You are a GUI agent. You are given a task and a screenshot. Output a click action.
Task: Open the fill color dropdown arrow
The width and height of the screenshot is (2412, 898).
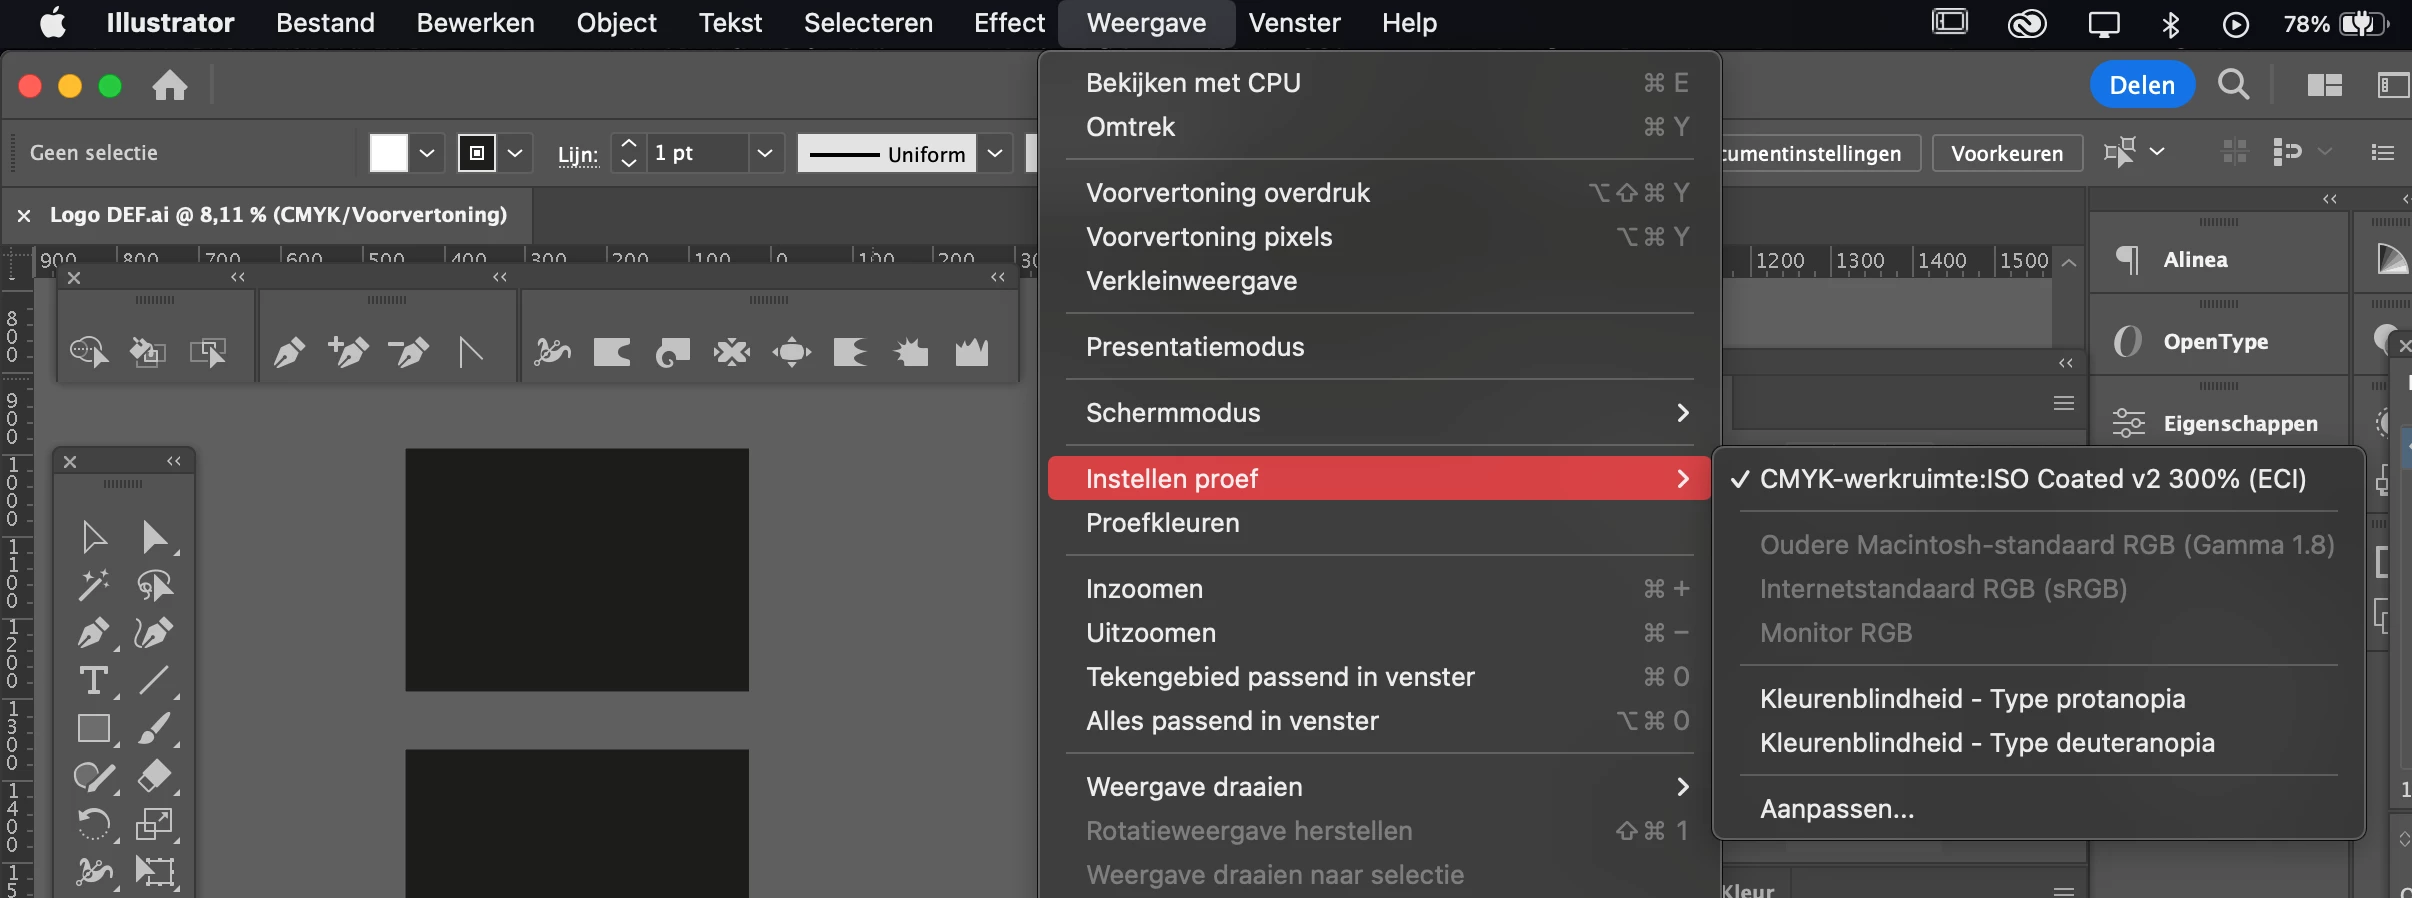pyautogui.click(x=427, y=153)
